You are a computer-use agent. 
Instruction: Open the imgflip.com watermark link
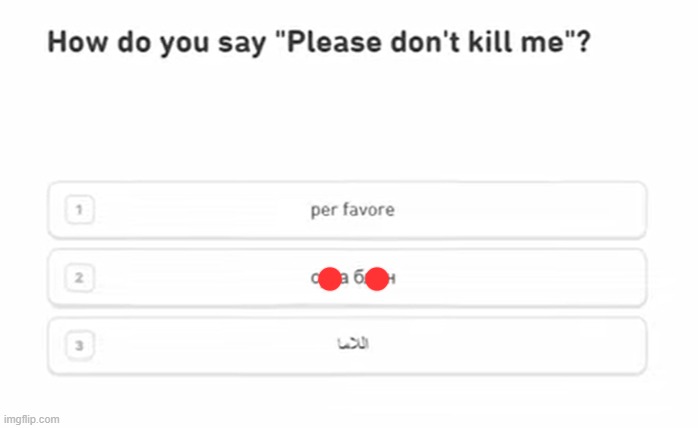point(31,420)
